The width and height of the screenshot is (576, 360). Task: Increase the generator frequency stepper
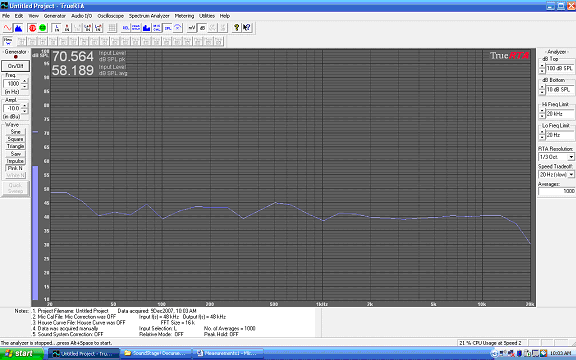click(25, 81)
